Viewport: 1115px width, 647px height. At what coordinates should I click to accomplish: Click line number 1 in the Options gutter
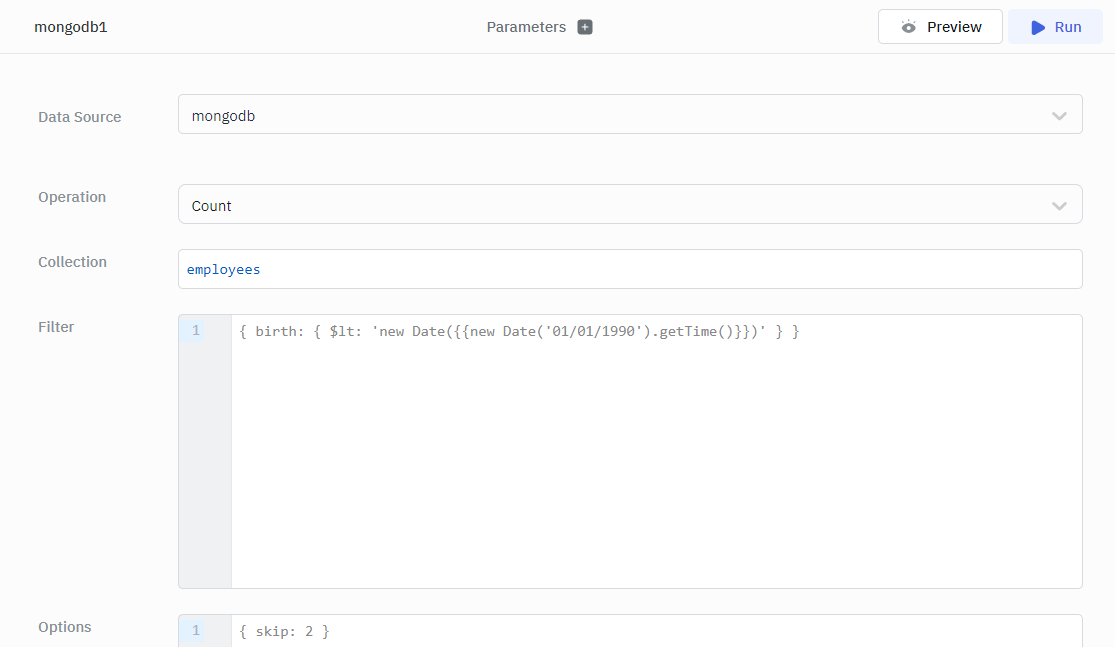[196, 631]
